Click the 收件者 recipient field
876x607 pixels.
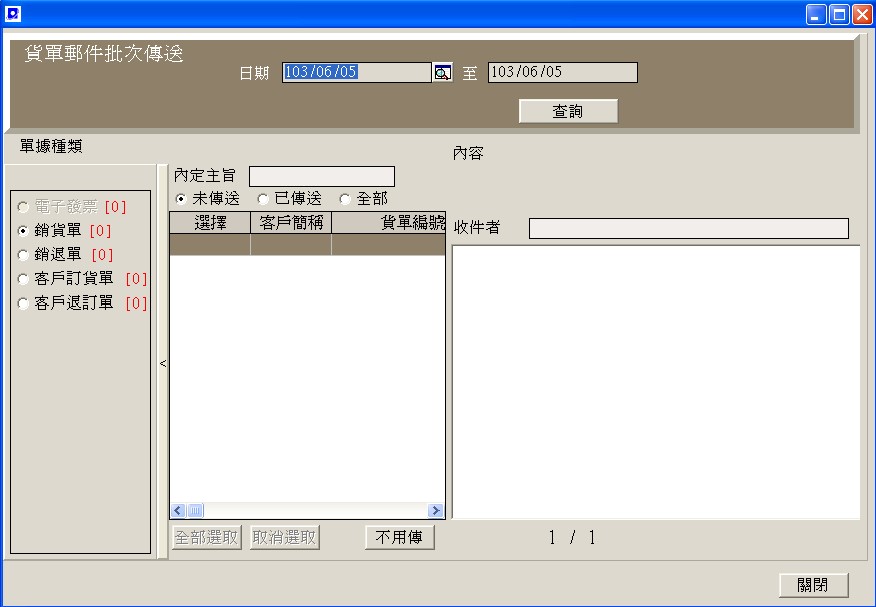coord(688,228)
